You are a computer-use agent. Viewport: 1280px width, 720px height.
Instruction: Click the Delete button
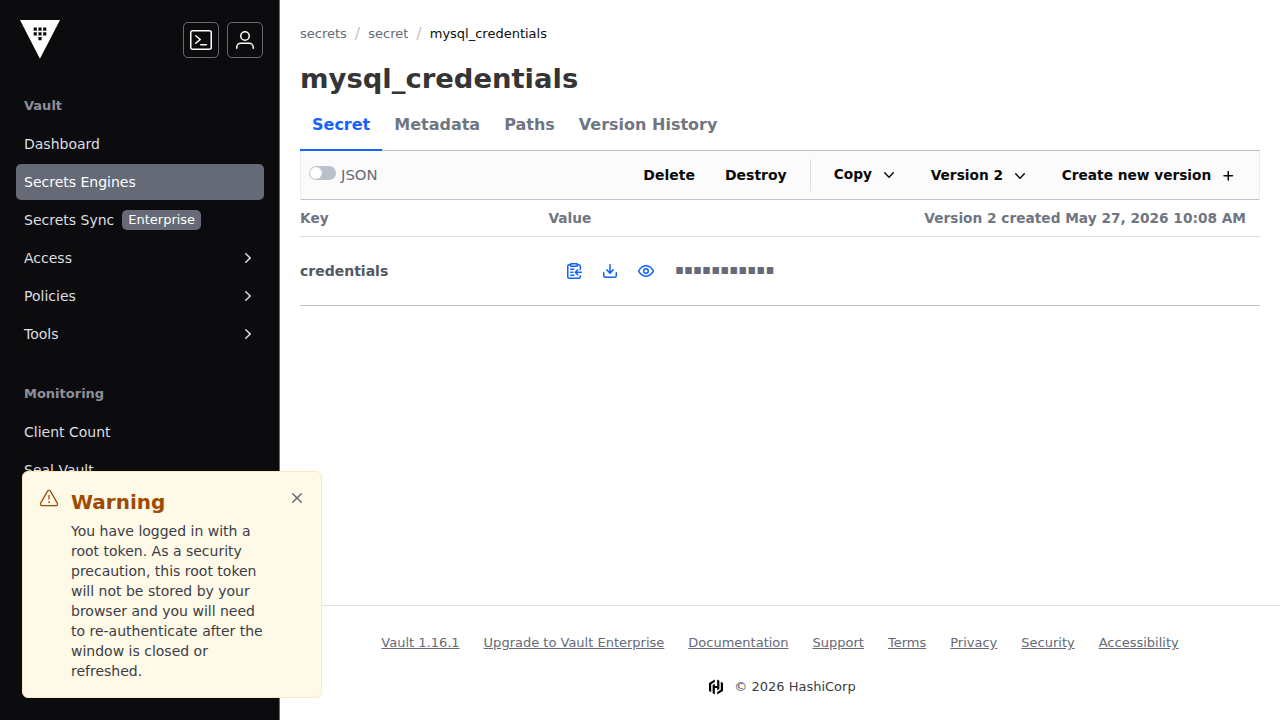pyautogui.click(x=669, y=175)
